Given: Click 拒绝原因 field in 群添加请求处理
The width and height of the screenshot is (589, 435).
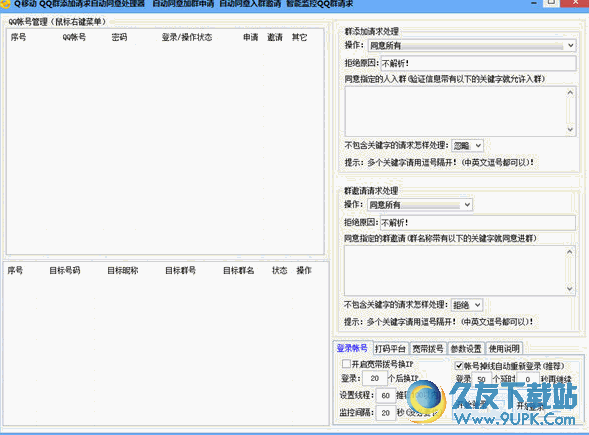Looking at the screenshot, I should click(478, 63).
